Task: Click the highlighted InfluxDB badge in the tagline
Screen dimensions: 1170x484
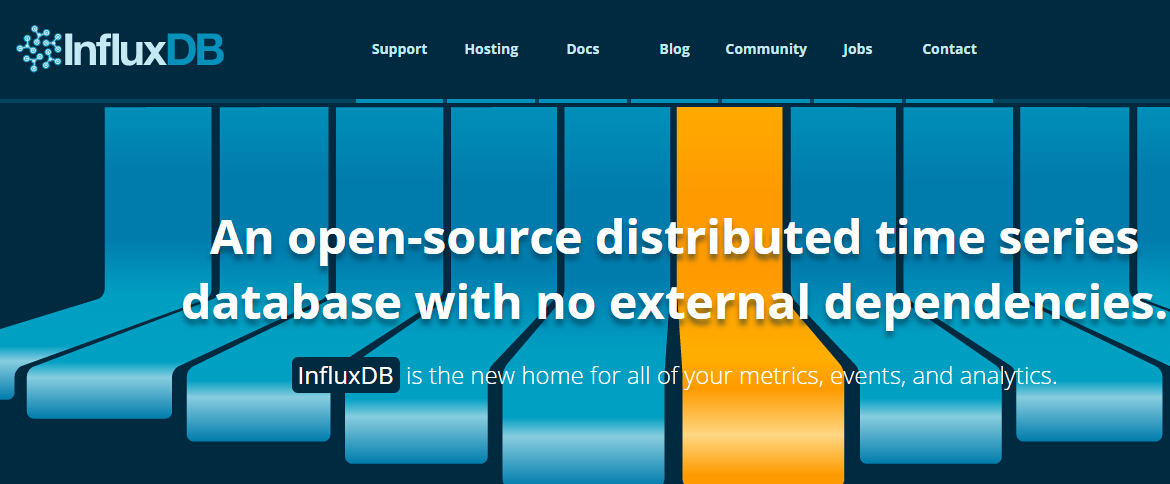Action: [x=346, y=376]
